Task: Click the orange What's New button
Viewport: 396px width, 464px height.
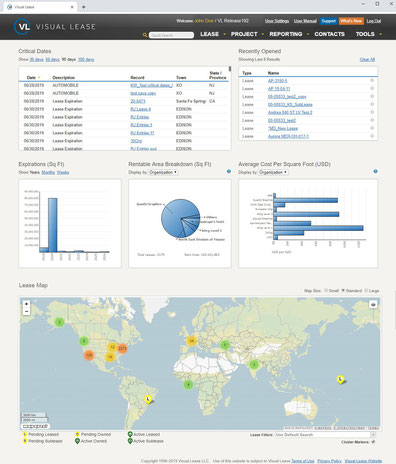Action: point(351,21)
